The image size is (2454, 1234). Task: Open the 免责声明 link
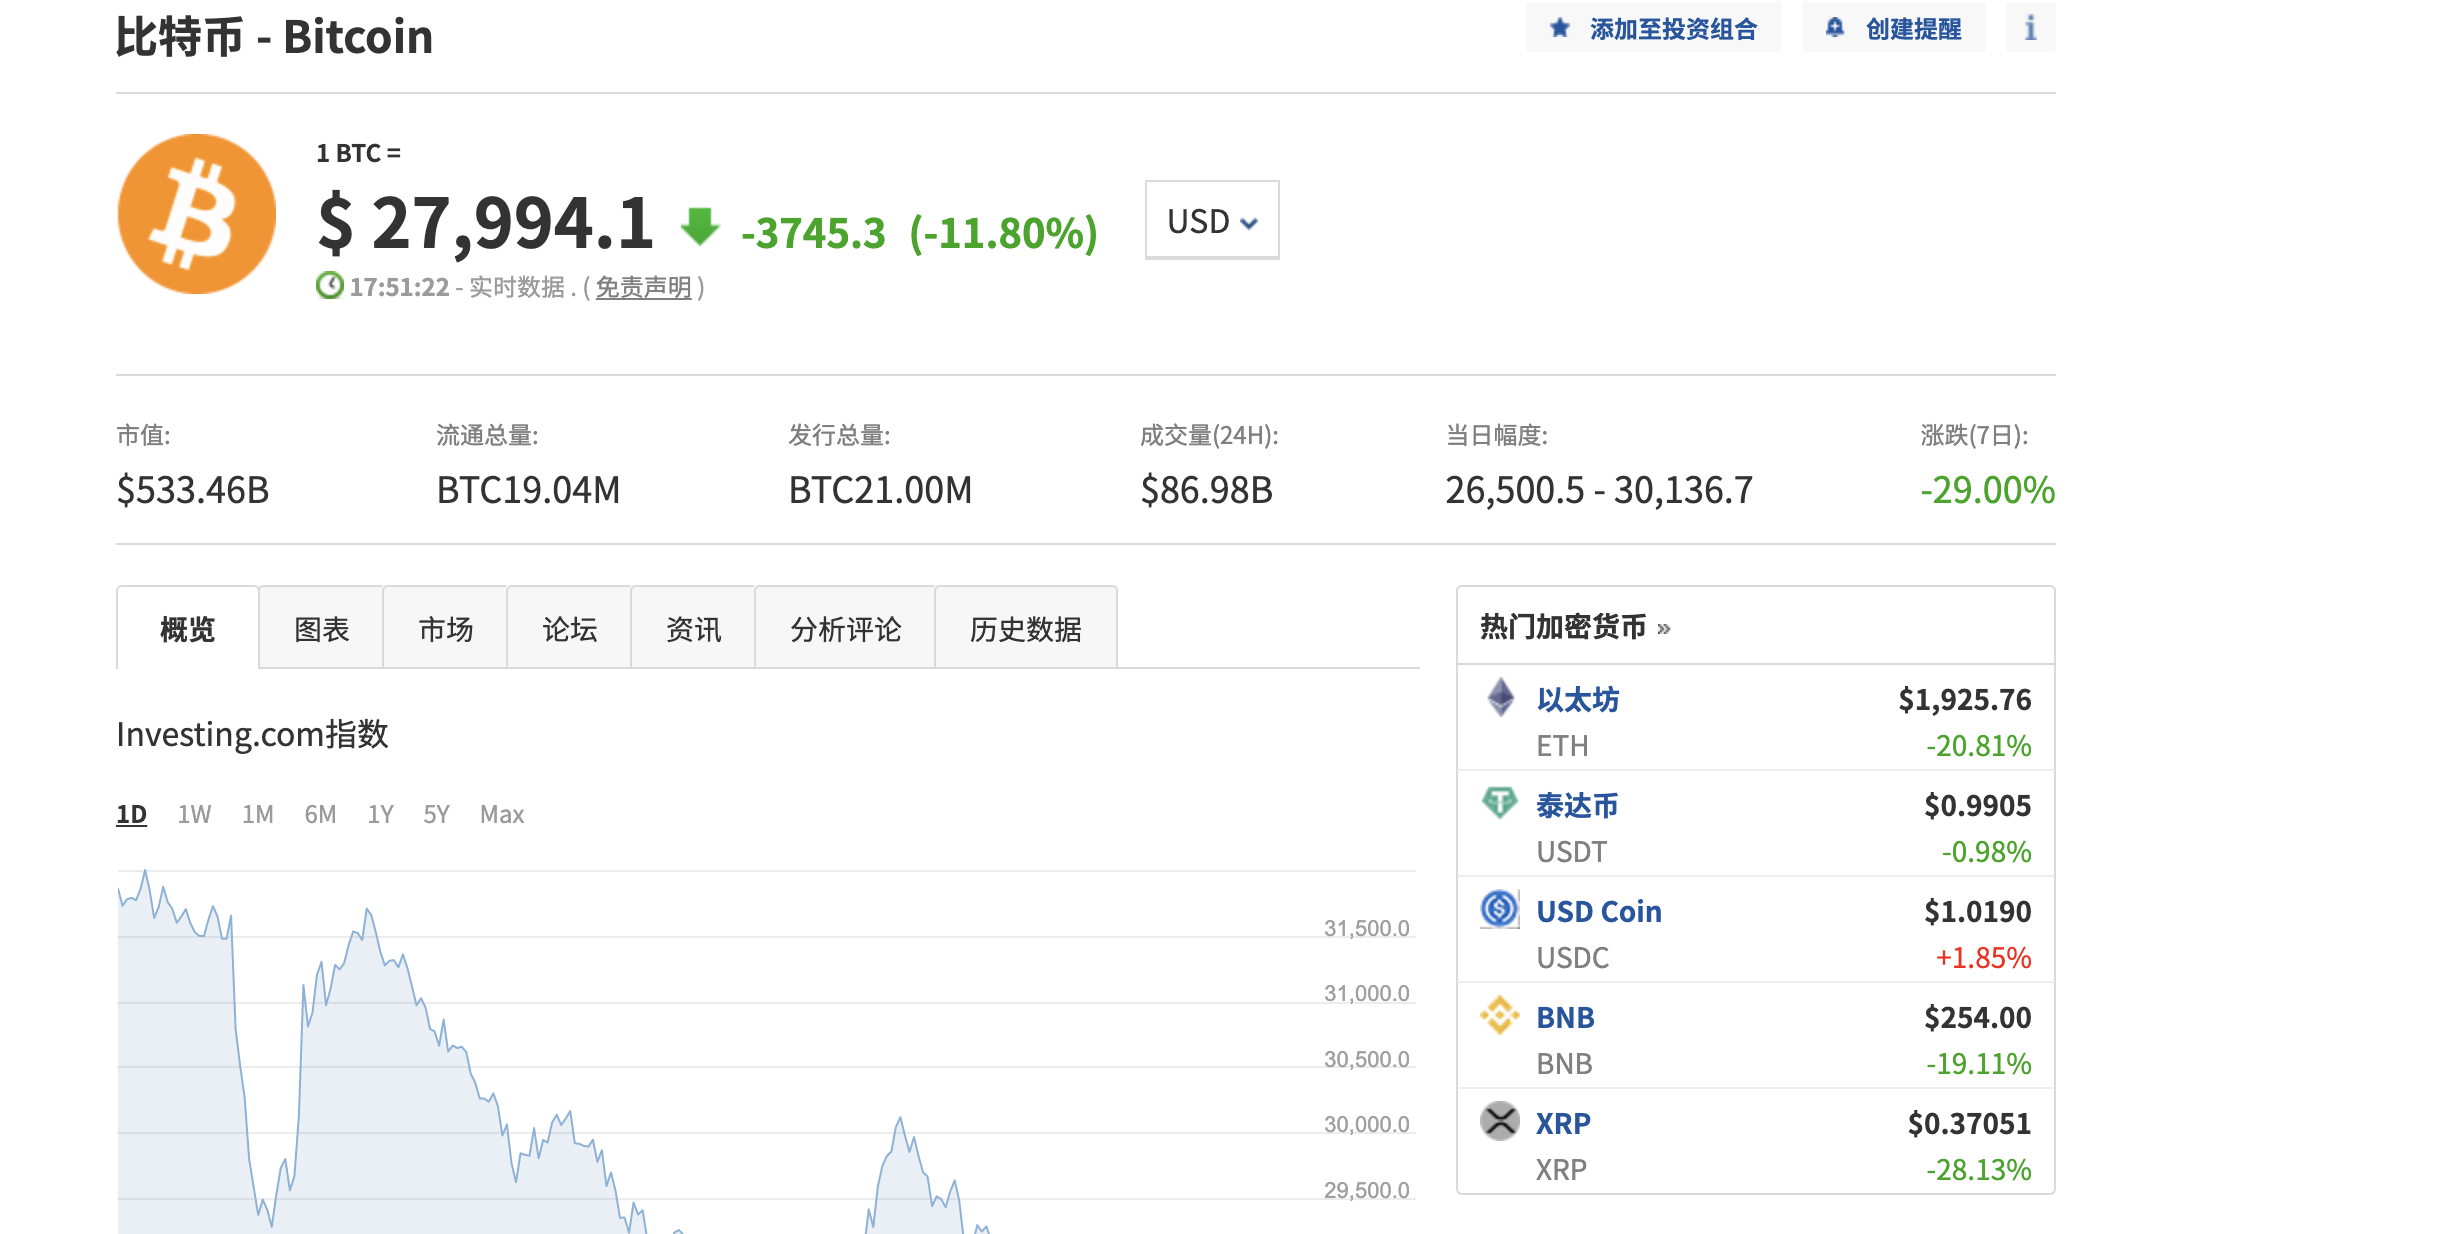tap(643, 288)
